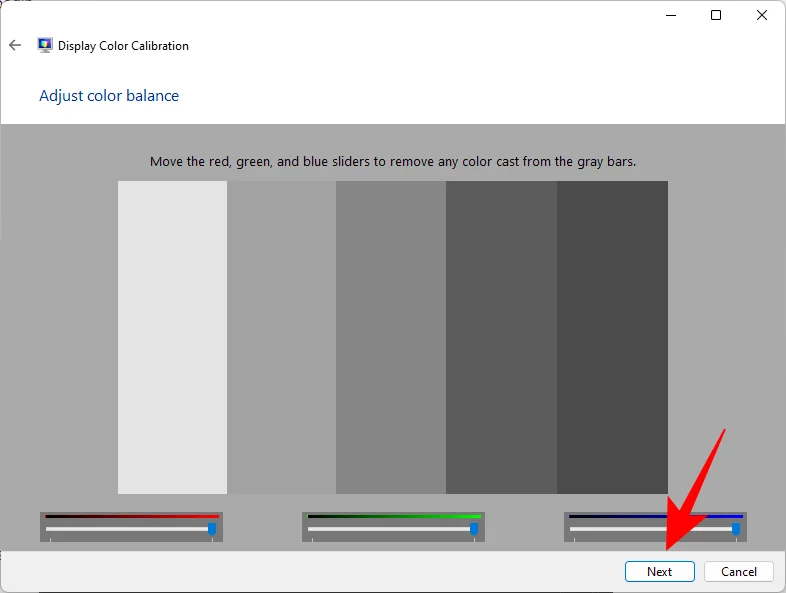Click Next to continue calibration
This screenshot has width=786, height=593.
[x=659, y=571]
